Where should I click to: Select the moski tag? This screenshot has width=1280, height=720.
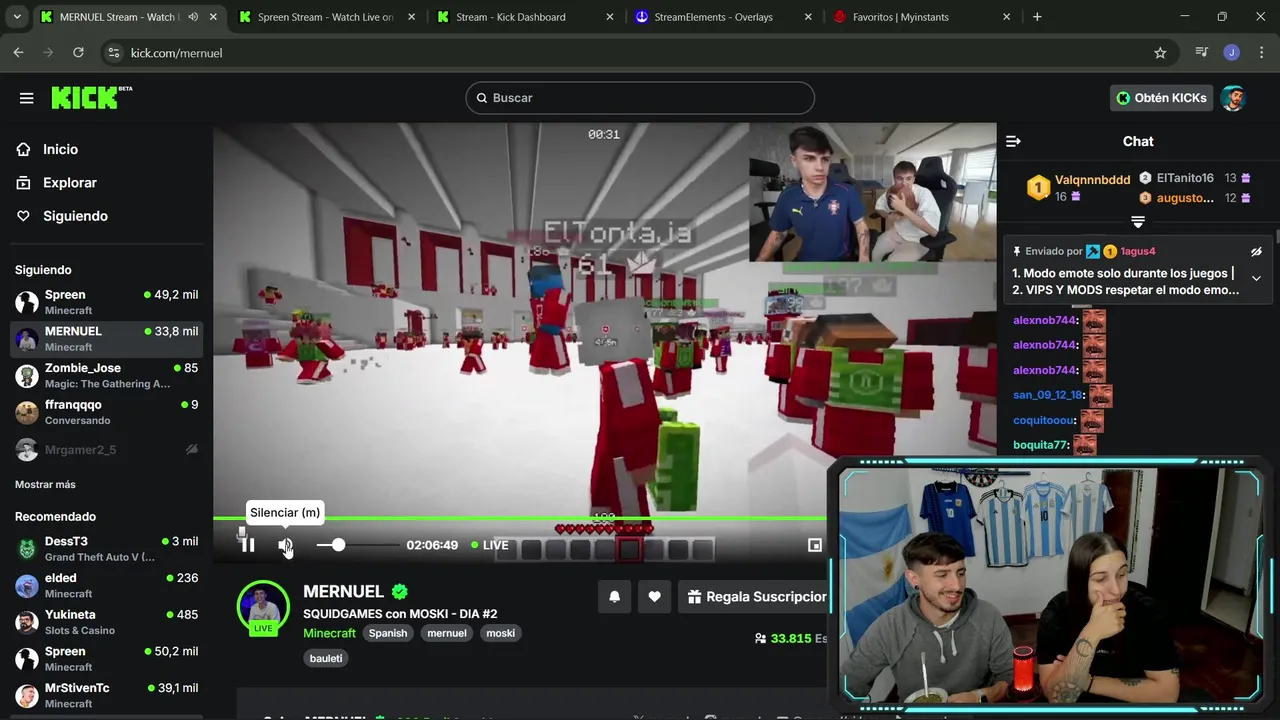point(500,633)
